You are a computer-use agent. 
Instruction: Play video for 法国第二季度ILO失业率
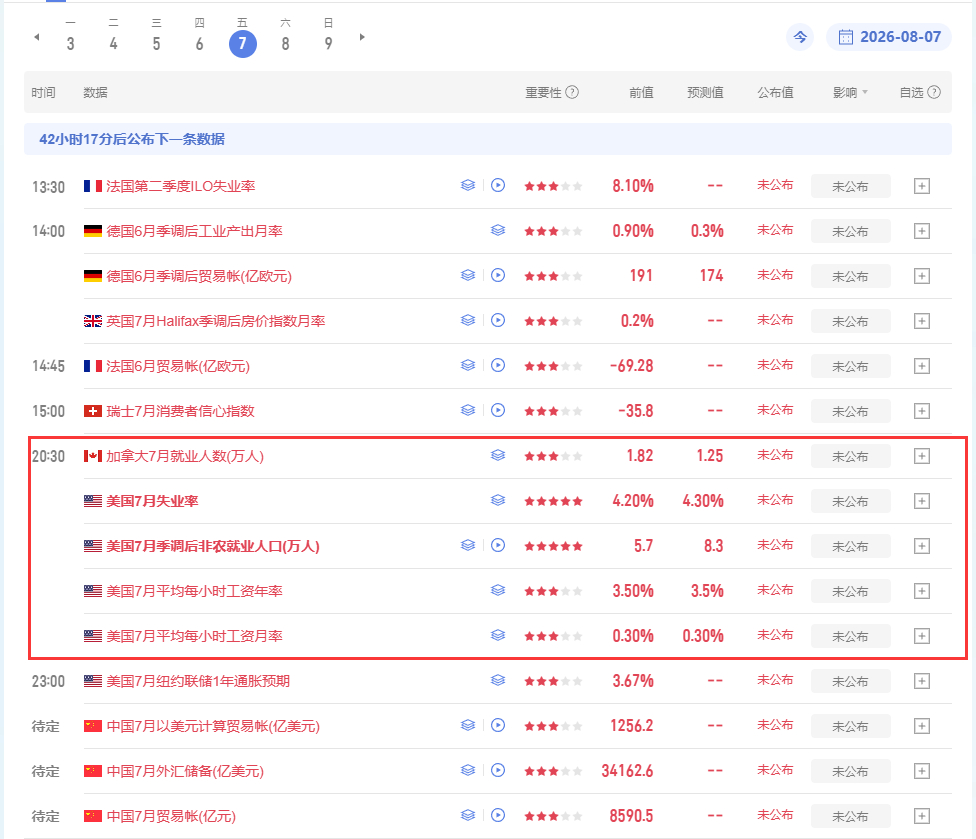pos(498,185)
